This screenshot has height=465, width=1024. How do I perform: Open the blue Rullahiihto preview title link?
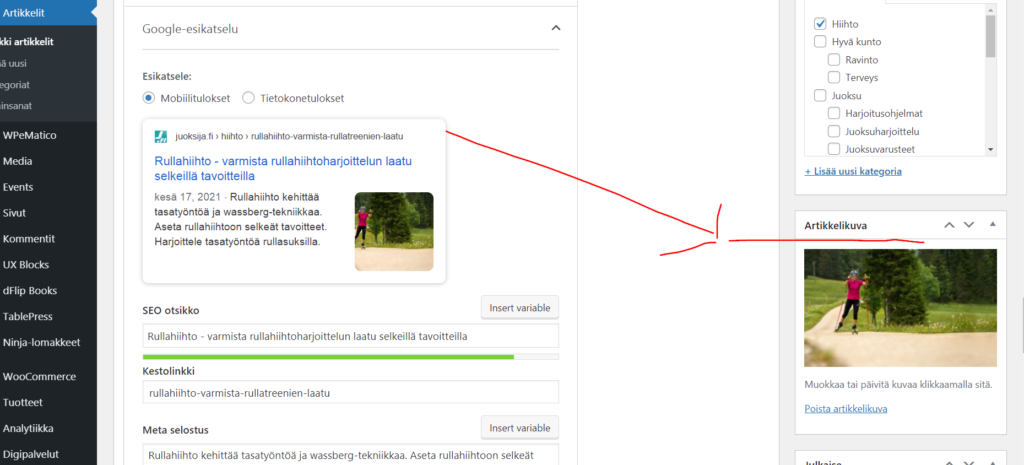283,168
